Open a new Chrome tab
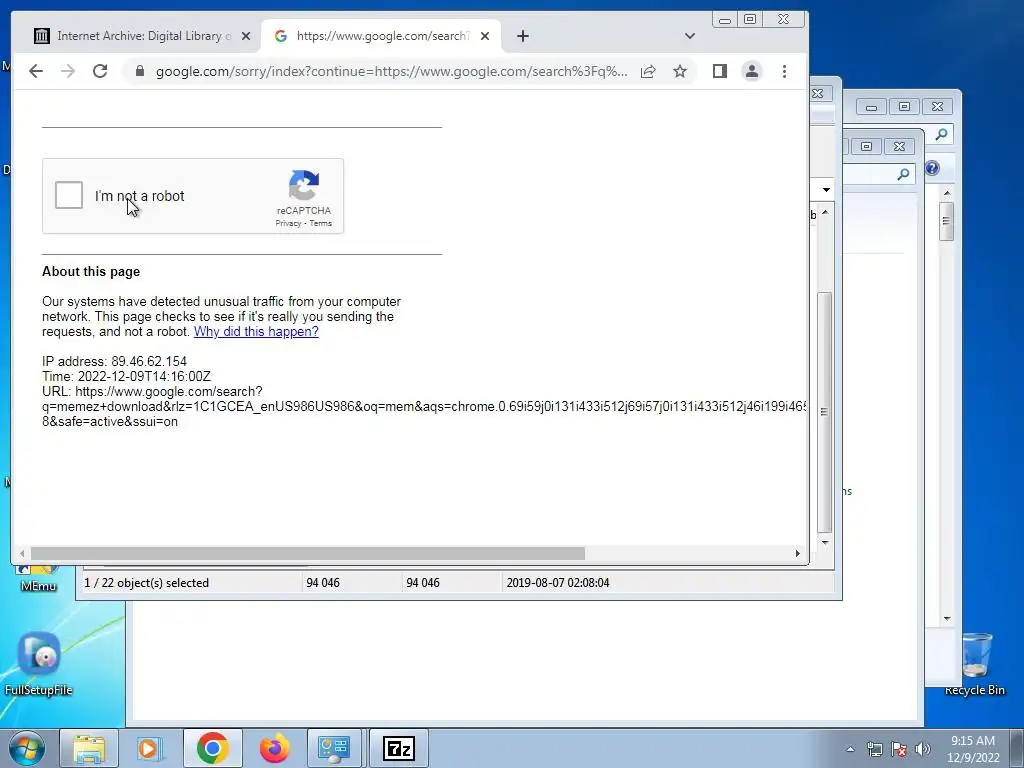Screen dimensions: 1024x768 pyautogui.click(x=522, y=36)
